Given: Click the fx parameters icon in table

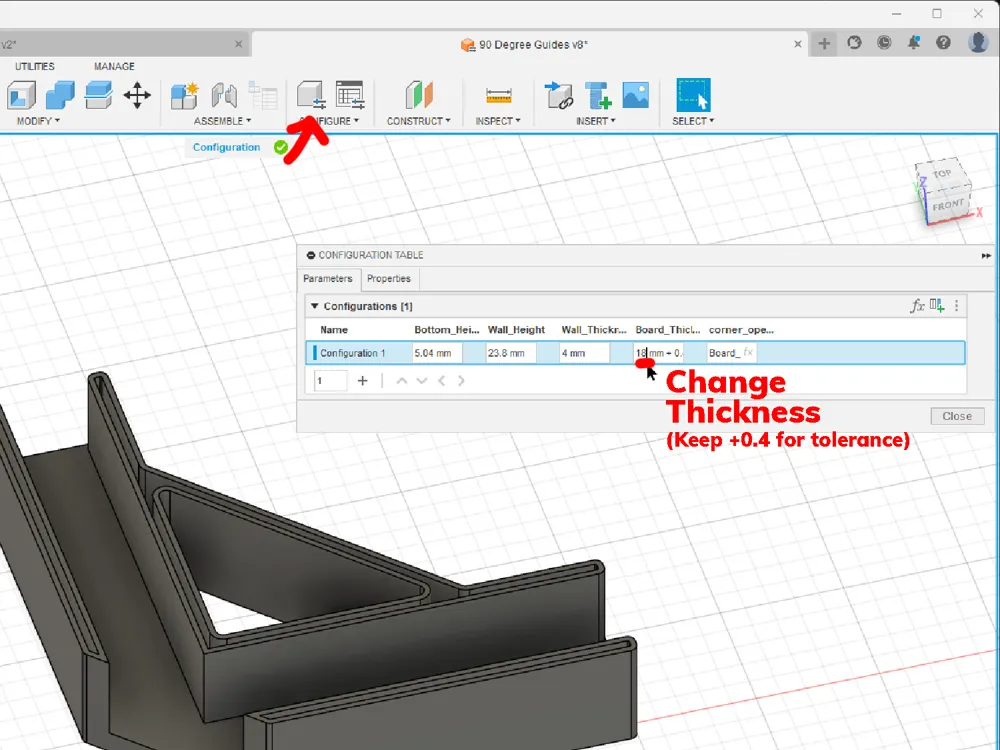Looking at the screenshot, I should pyautogui.click(x=917, y=306).
